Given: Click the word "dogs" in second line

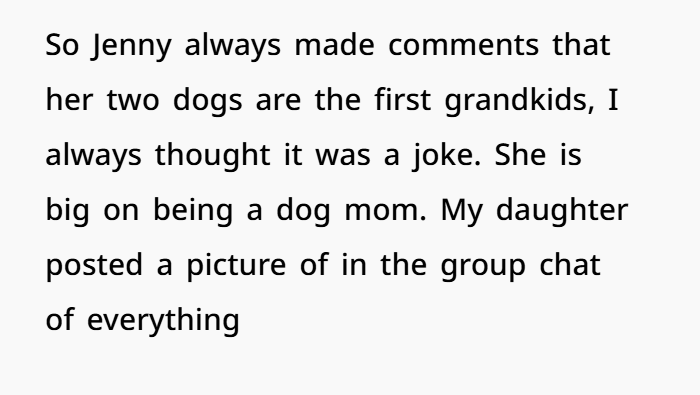Looking at the screenshot, I should 208,101.
